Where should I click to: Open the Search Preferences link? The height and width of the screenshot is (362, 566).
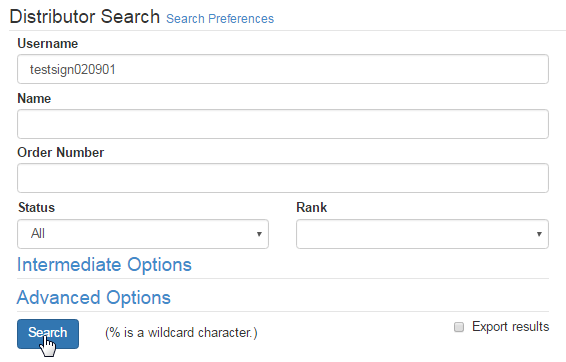click(x=220, y=19)
